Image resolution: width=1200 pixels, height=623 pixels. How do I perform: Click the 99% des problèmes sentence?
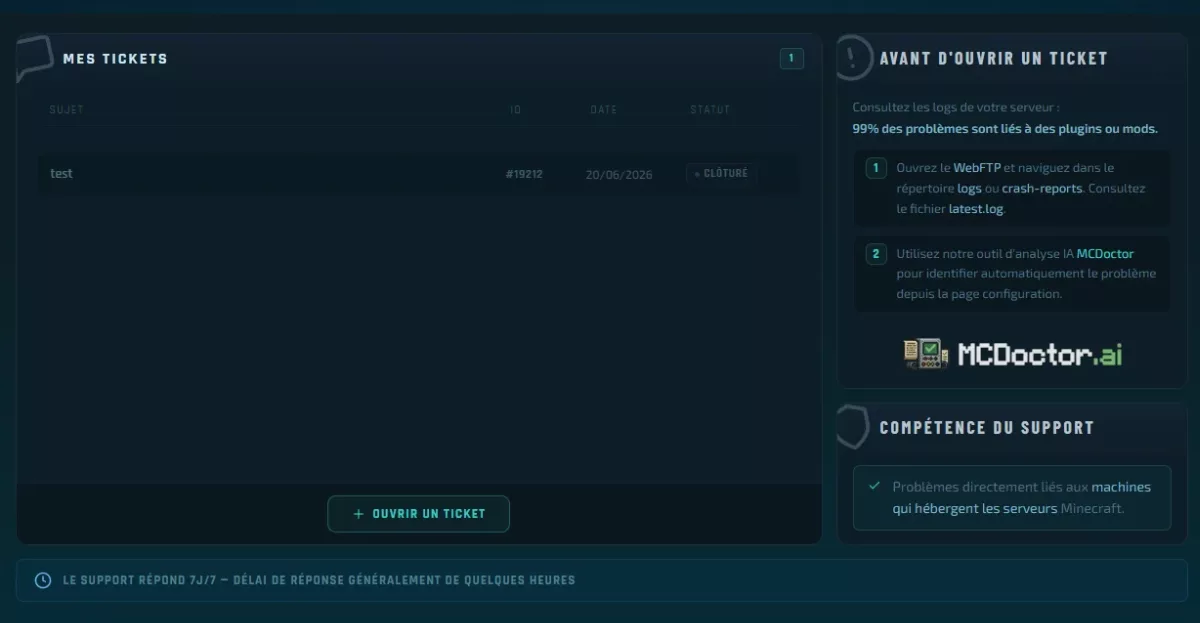[1005, 128]
